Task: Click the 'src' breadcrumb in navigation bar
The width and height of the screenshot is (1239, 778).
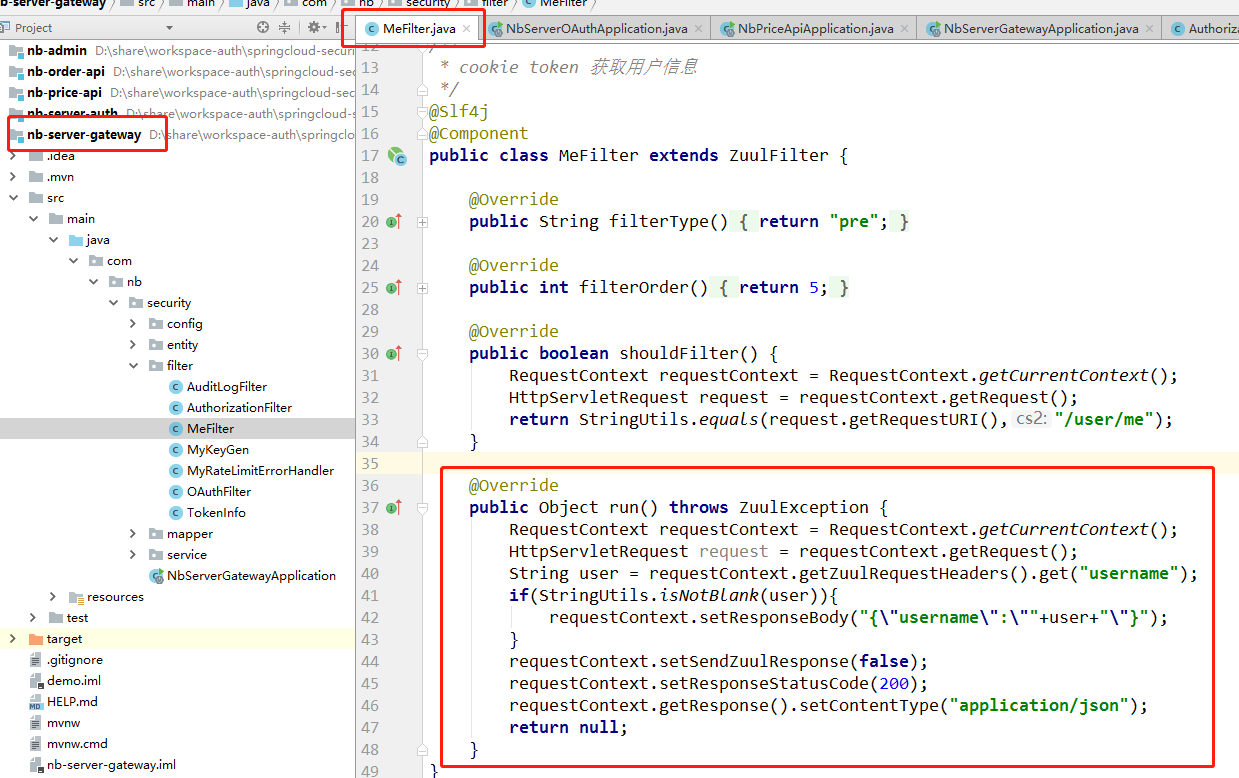Action: click(x=148, y=5)
